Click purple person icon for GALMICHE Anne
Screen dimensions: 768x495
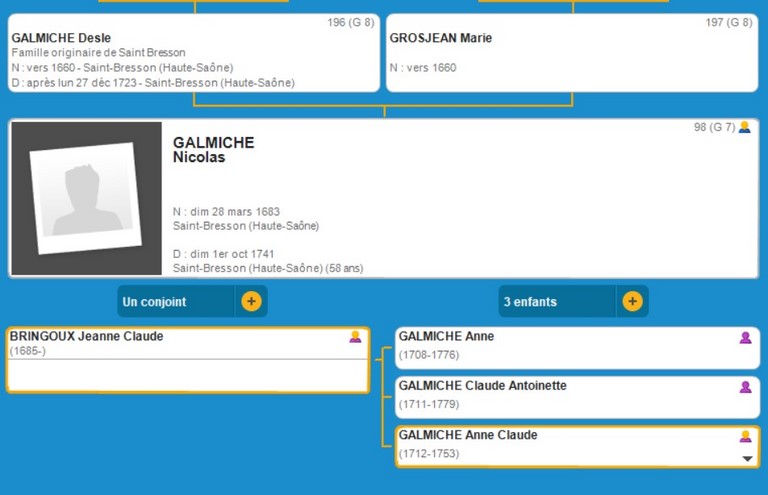[745, 338]
